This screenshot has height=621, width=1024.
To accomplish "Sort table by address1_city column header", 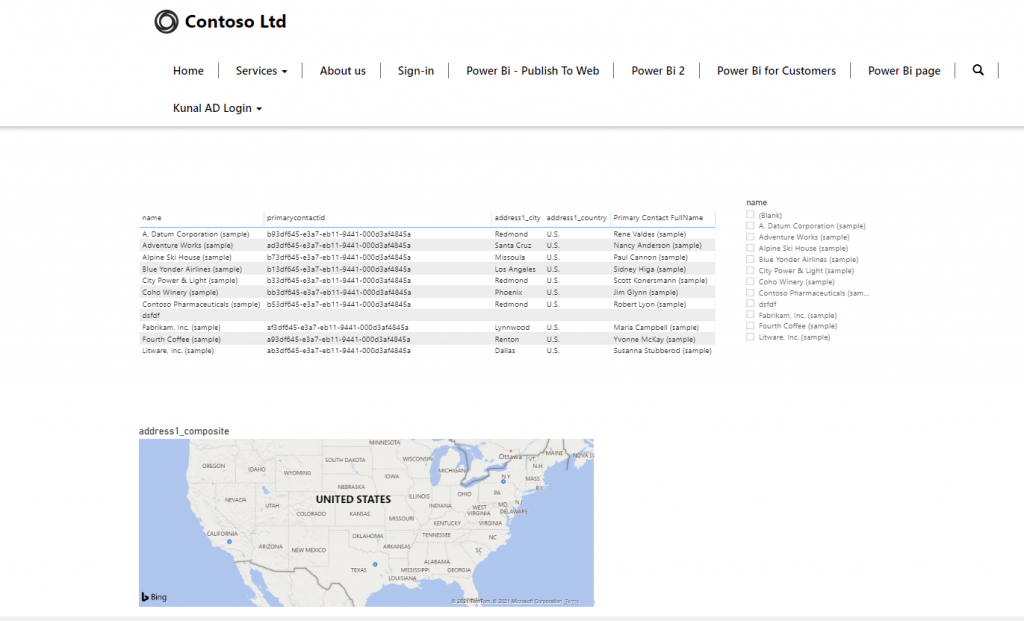I will pos(517,217).
